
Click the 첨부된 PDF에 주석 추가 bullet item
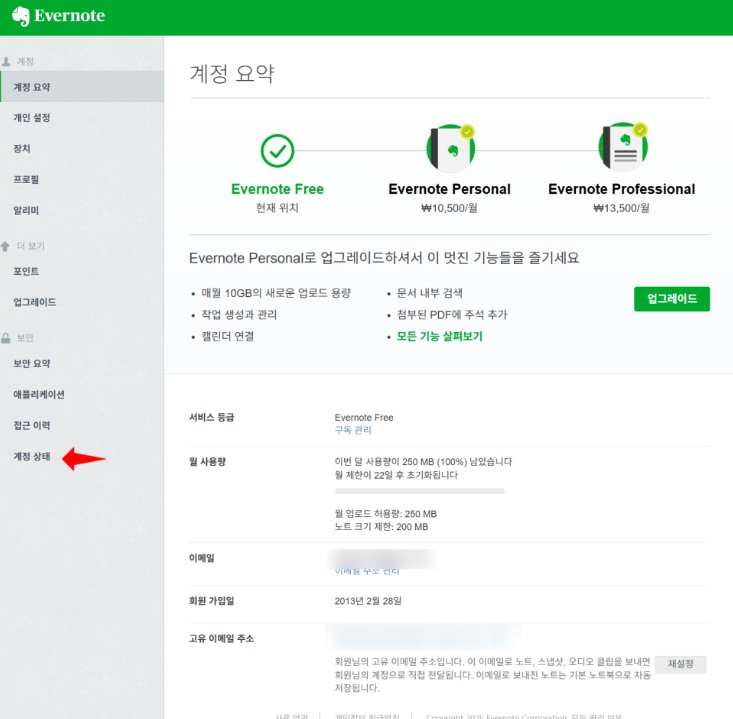(x=452, y=315)
